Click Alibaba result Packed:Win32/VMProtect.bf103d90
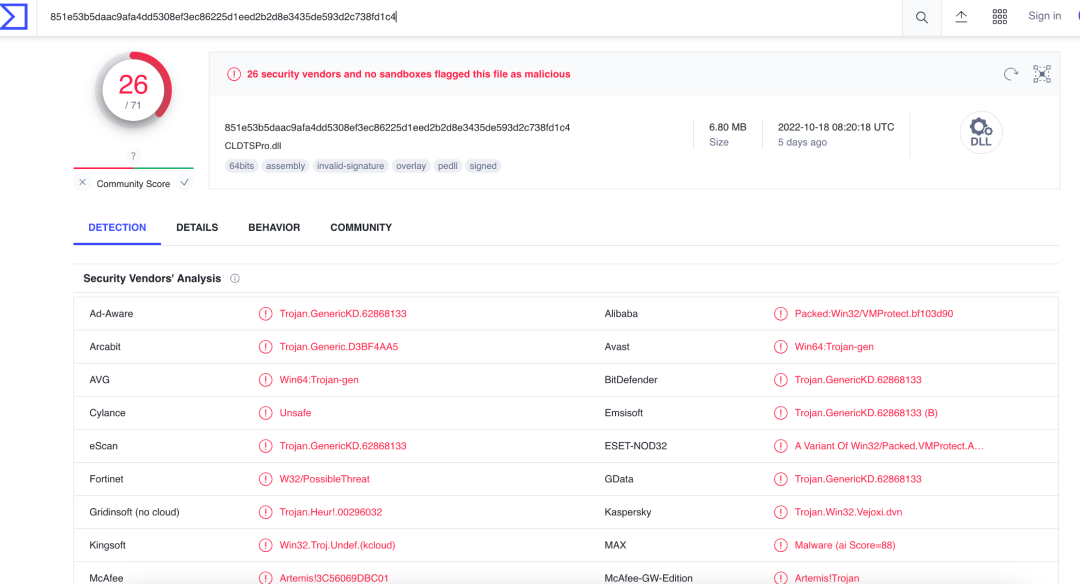1080x584 pixels. click(x=873, y=313)
